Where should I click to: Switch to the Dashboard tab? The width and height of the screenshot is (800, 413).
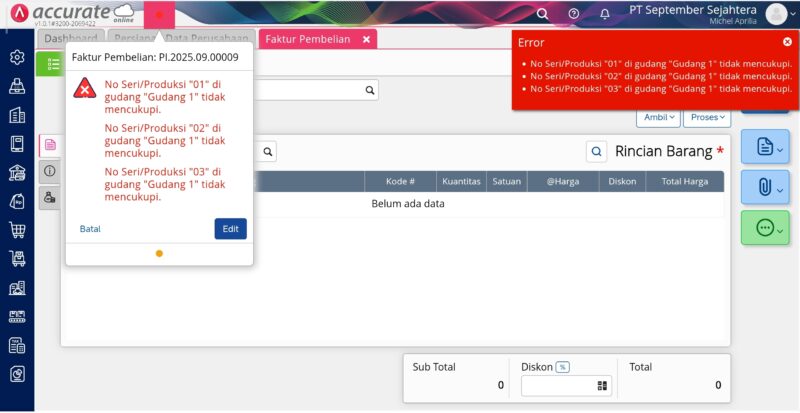click(x=70, y=39)
